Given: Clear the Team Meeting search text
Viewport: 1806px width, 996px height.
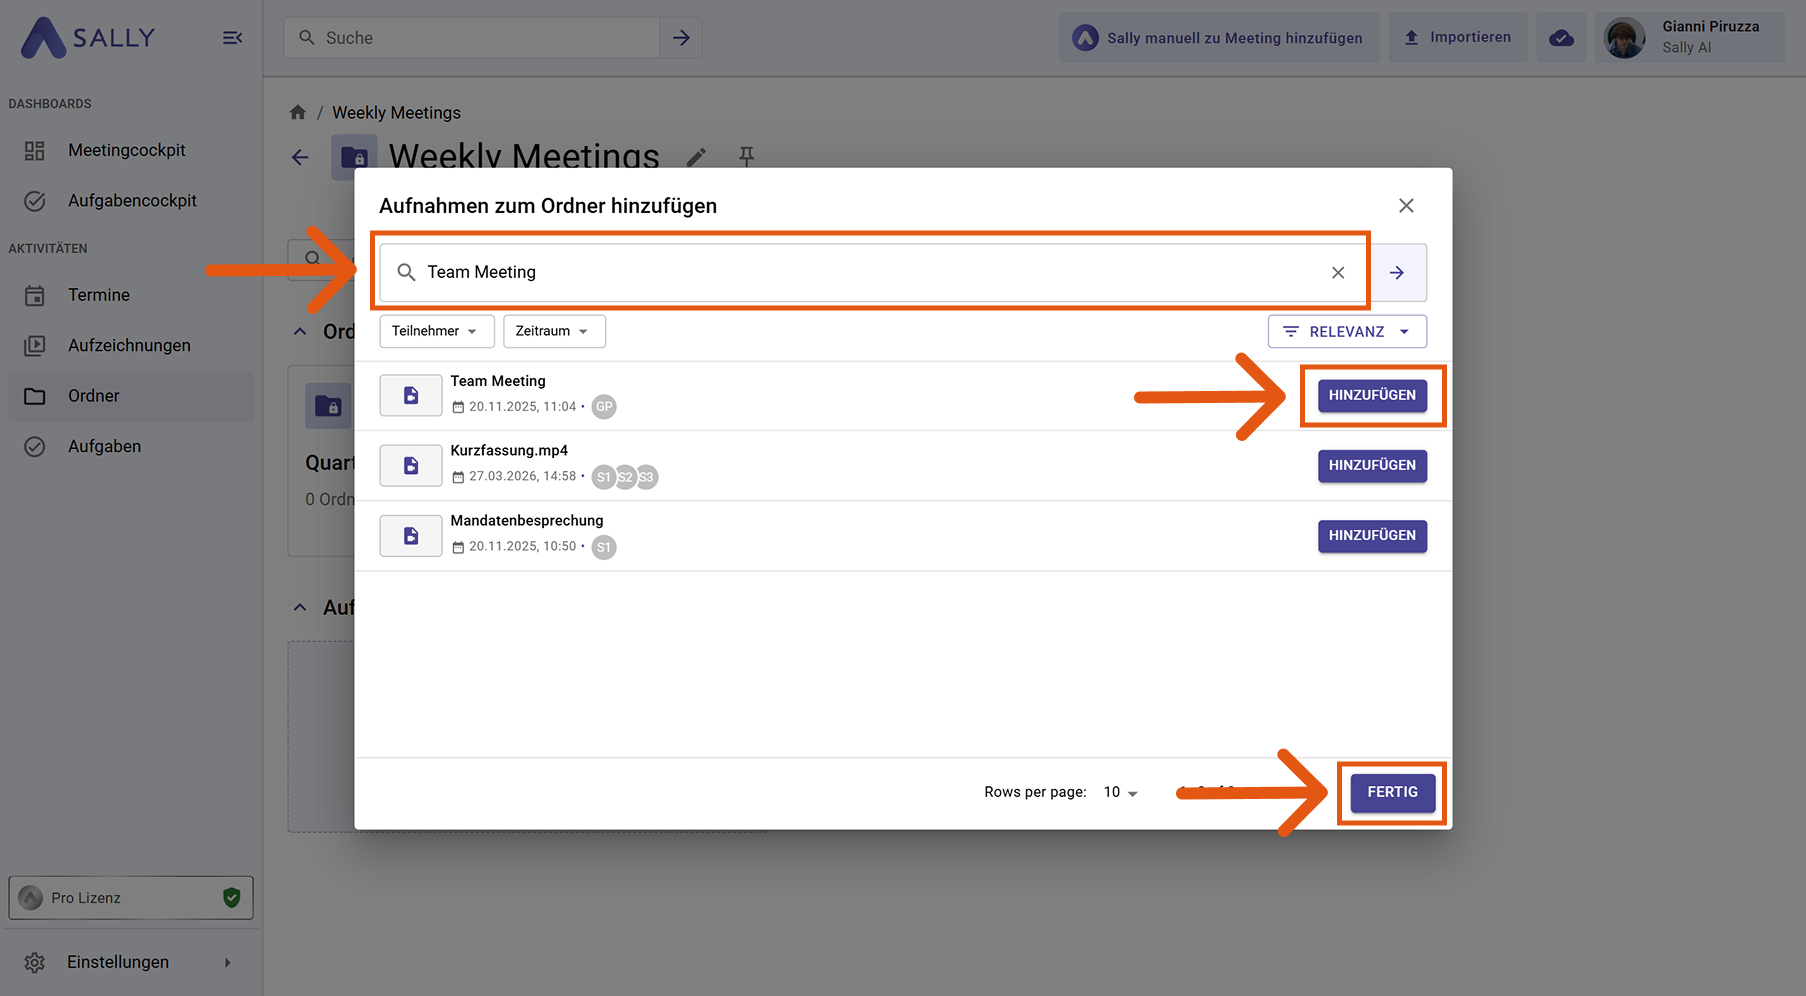Looking at the screenshot, I should [x=1337, y=273].
